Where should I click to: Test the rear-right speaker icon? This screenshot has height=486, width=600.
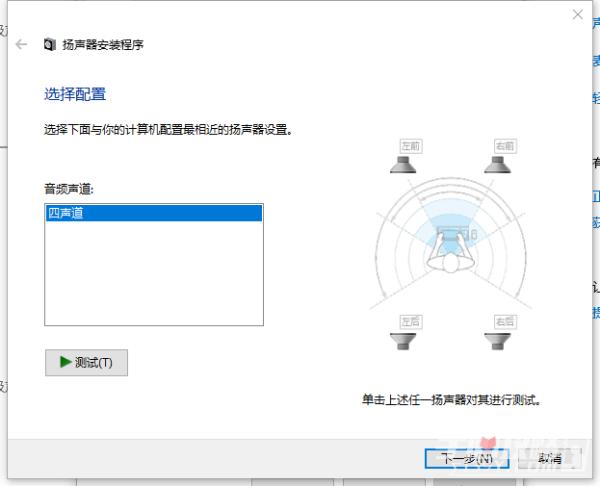pos(504,341)
